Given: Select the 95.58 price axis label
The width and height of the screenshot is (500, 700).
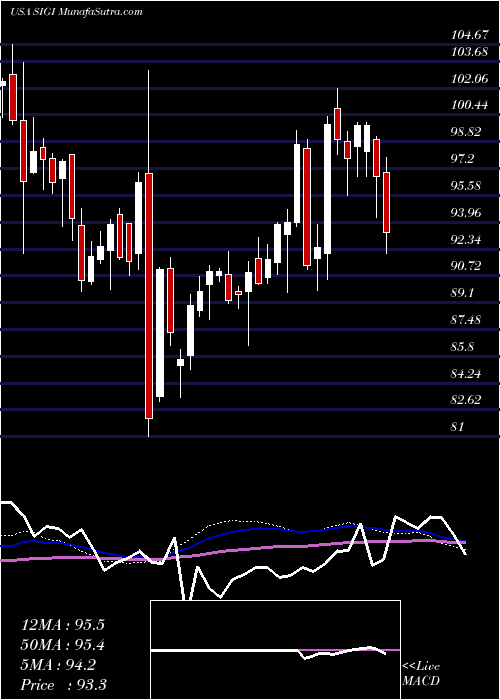Looking at the screenshot, I should pyautogui.click(x=467, y=186).
